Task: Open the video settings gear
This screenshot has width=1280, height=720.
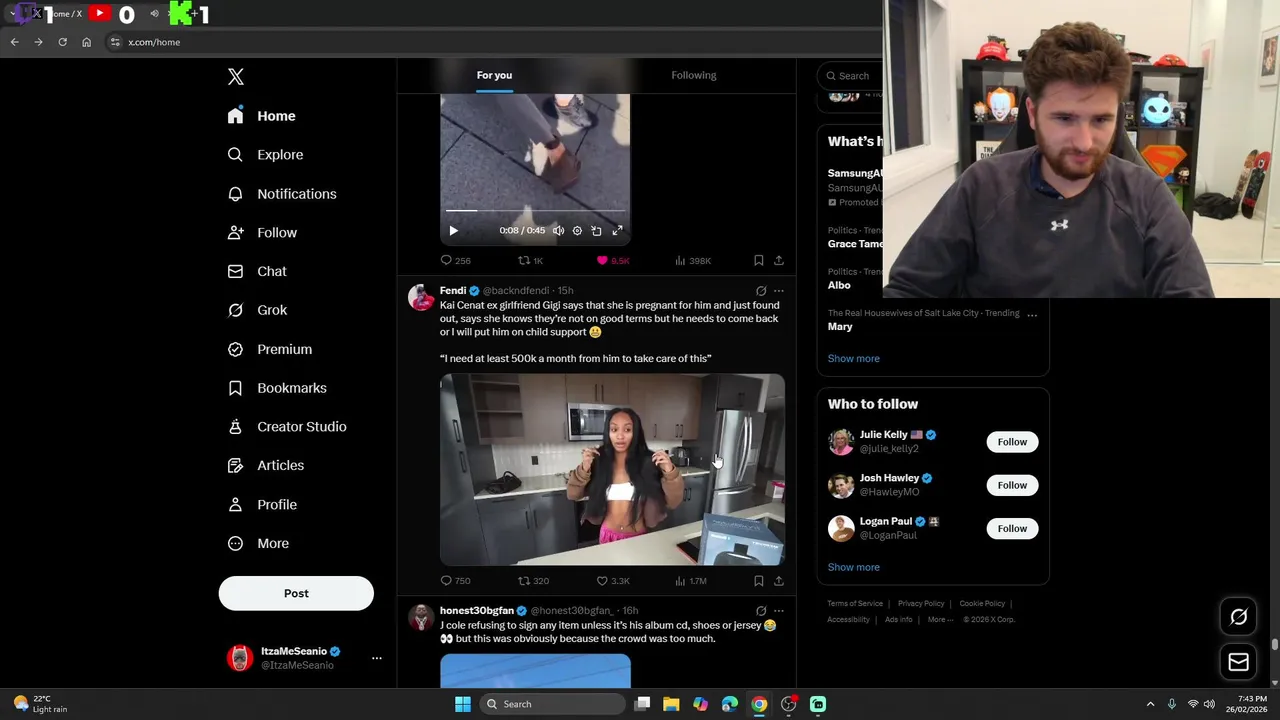Action: pyautogui.click(x=577, y=231)
